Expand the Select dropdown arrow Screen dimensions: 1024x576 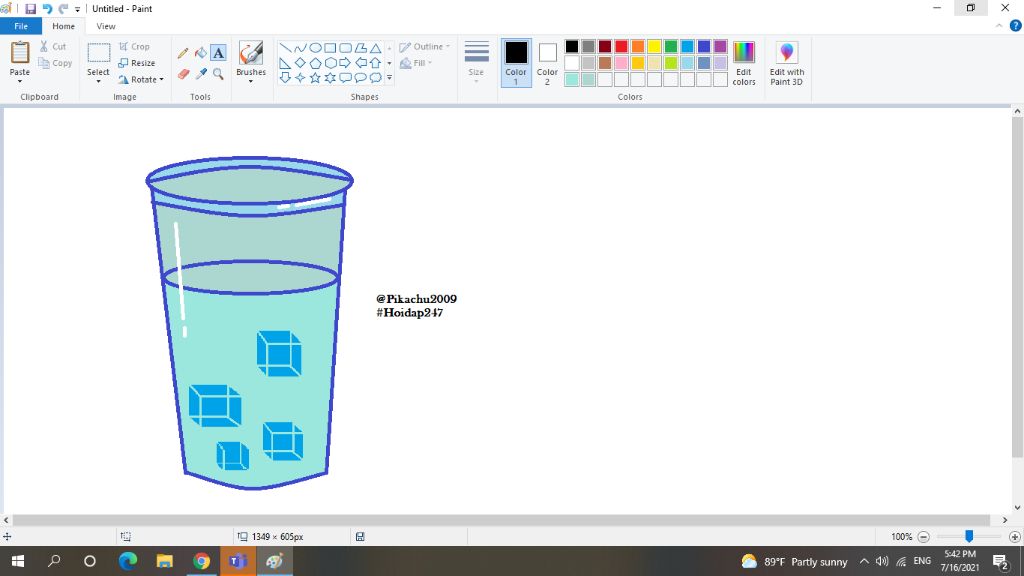(99, 82)
